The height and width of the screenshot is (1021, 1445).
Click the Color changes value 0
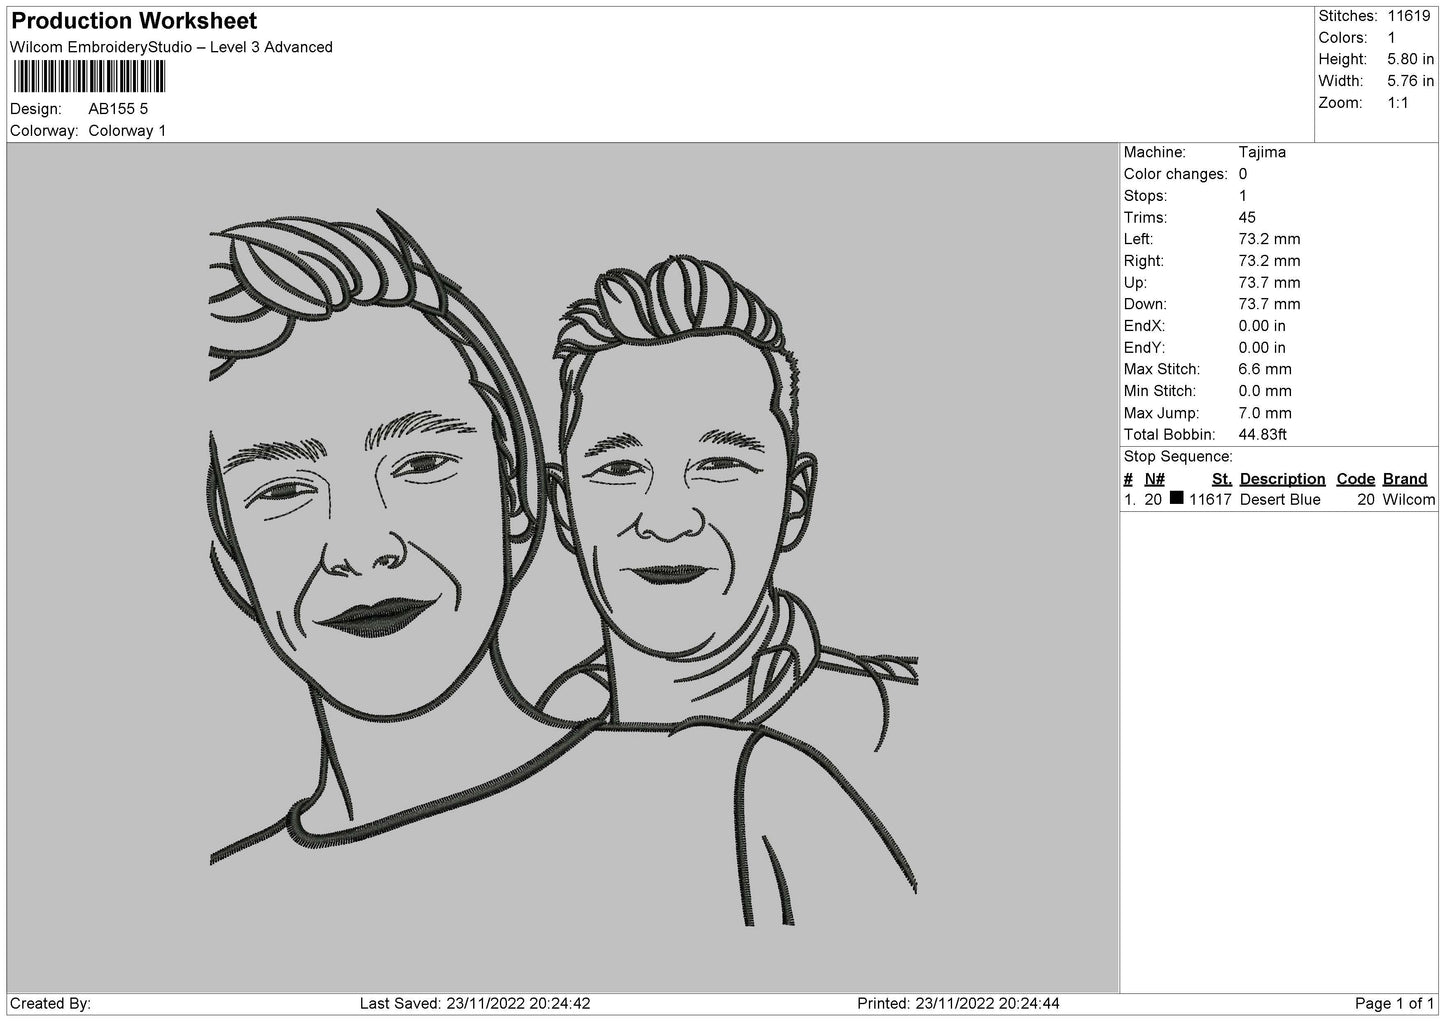pos(1243,174)
